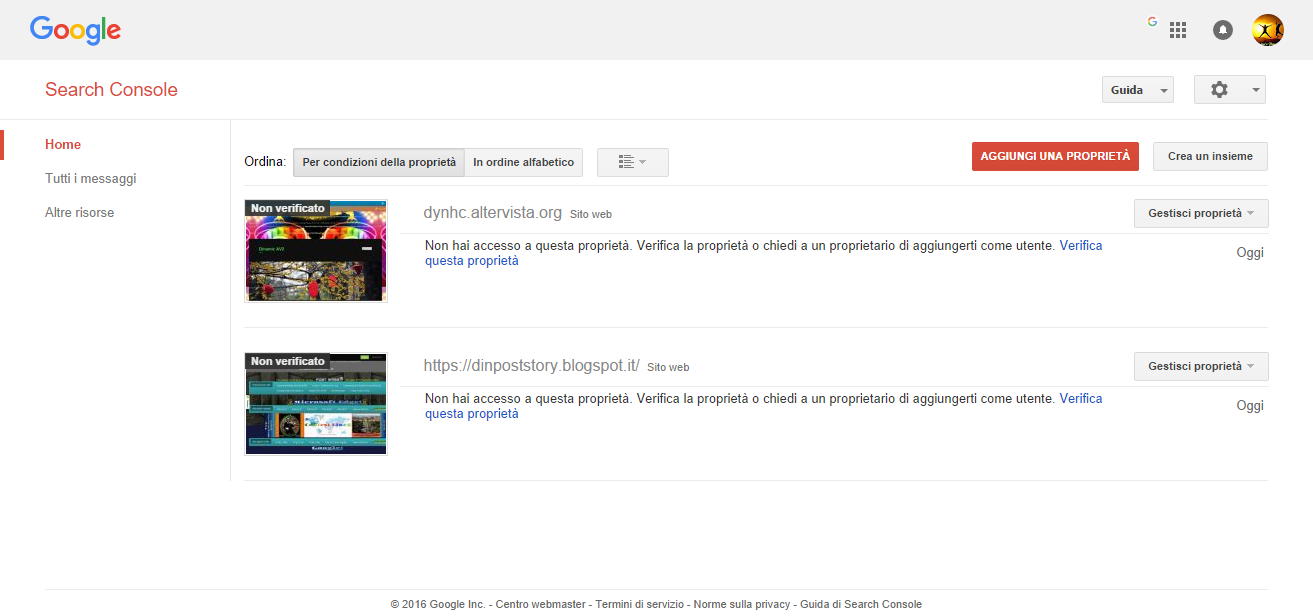Open Gestisci proprietà for dinpoststory.blogspot.it

pos(1201,366)
